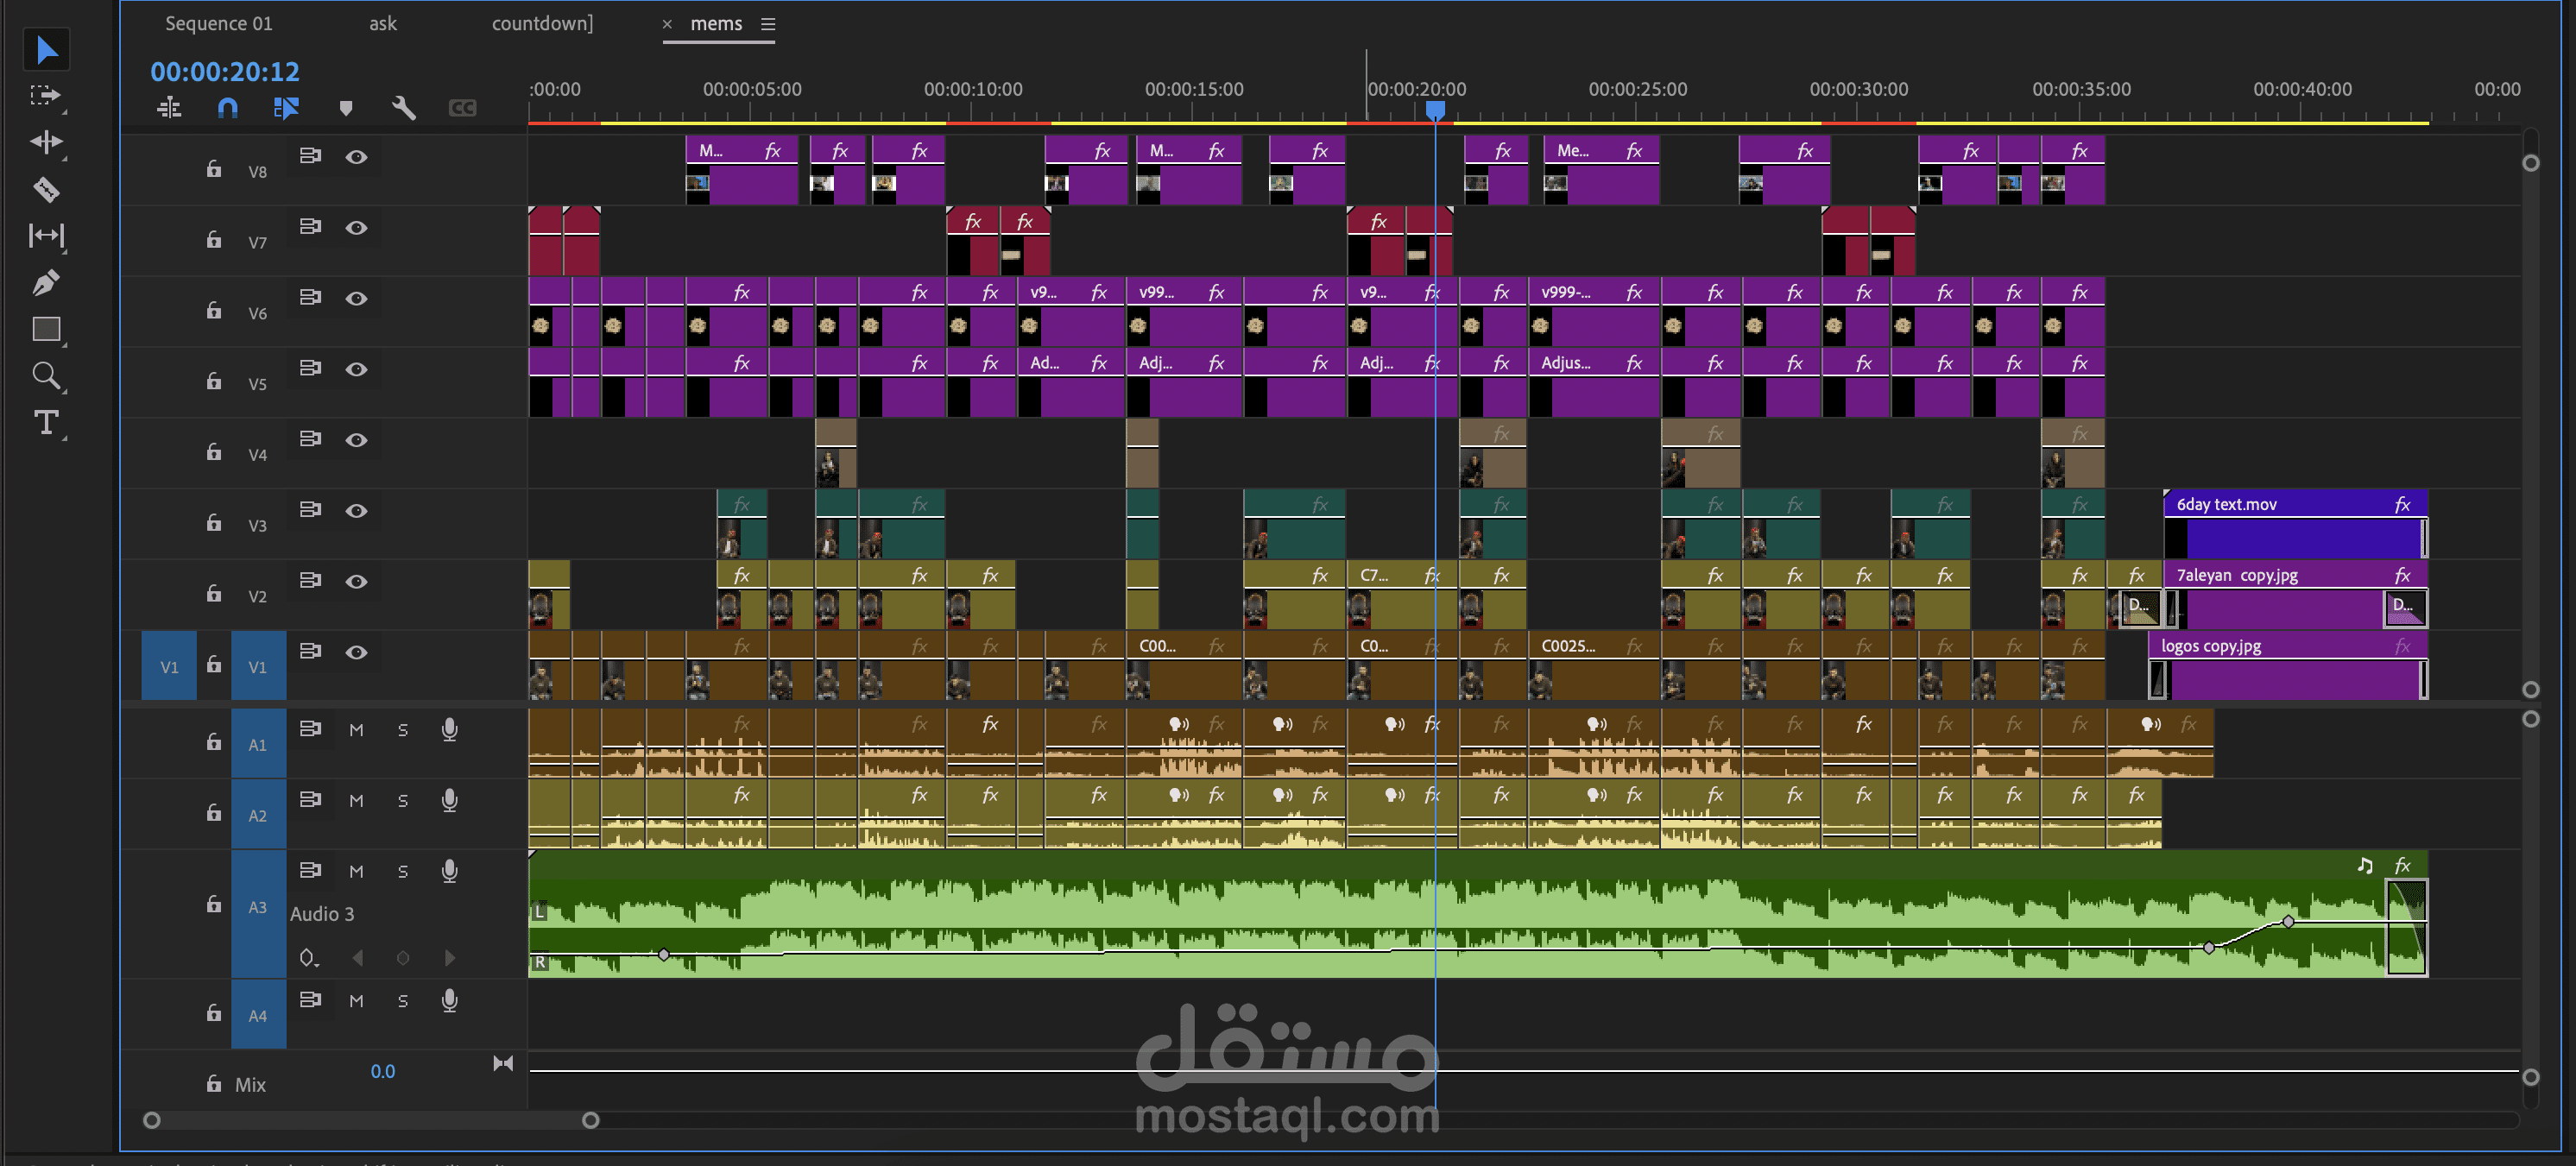Select the 7aleyan copy.jpg clip
The image size is (2576, 1166).
click(x=2296, y=594)
